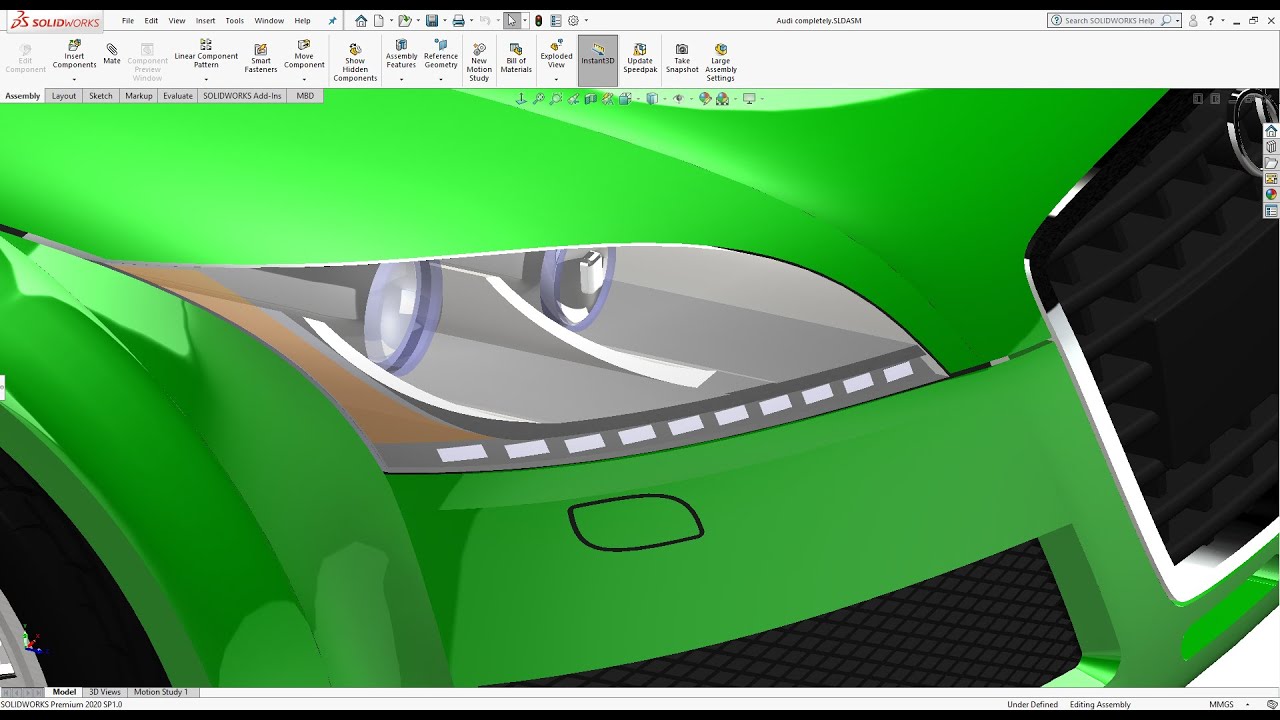Click Zoom to Area in the view toolbar

556,99
